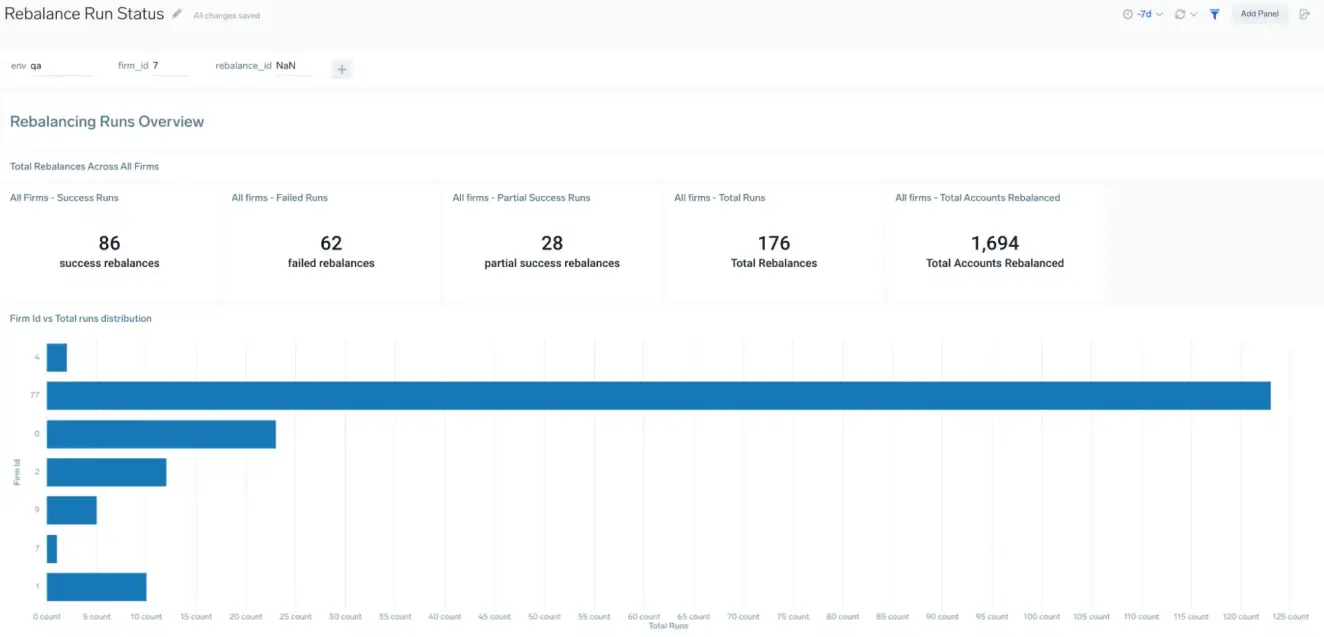The image size is (1324, 637).
Task: Add a new variable with plus icon
Action: coord(342,69)
